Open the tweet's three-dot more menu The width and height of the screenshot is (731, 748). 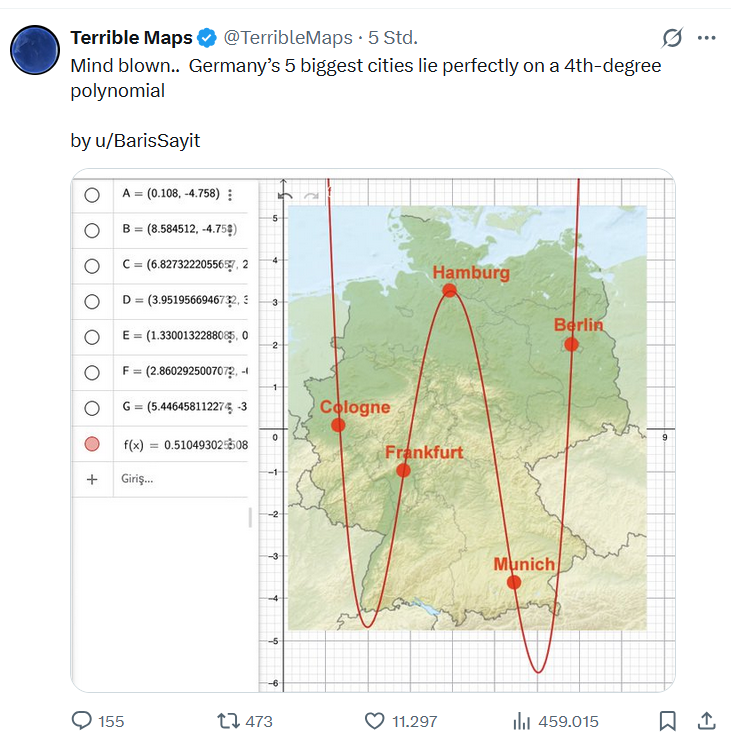pos(706,39)
